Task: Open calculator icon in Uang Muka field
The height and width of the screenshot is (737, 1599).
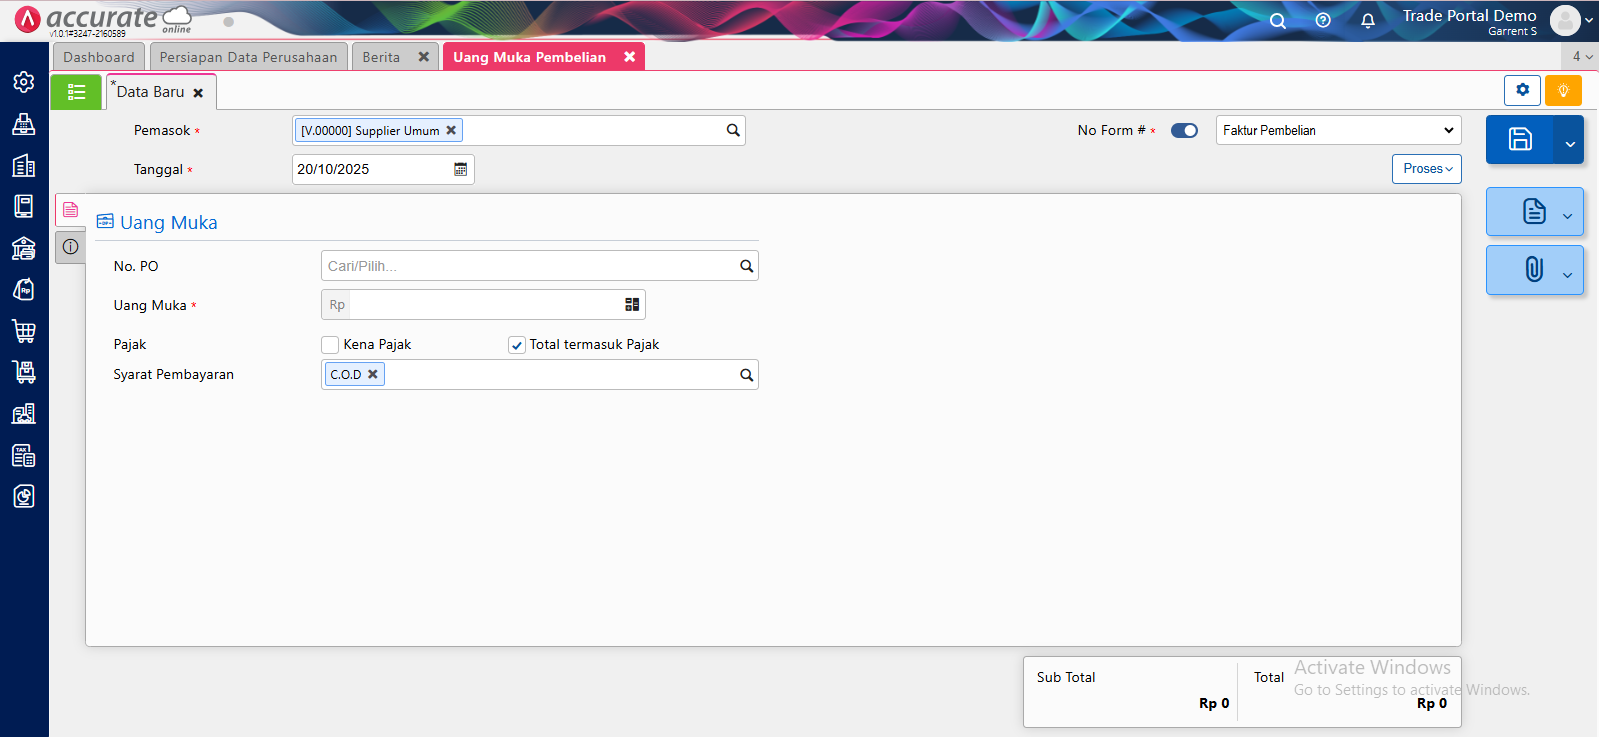Action: [632, 305]
